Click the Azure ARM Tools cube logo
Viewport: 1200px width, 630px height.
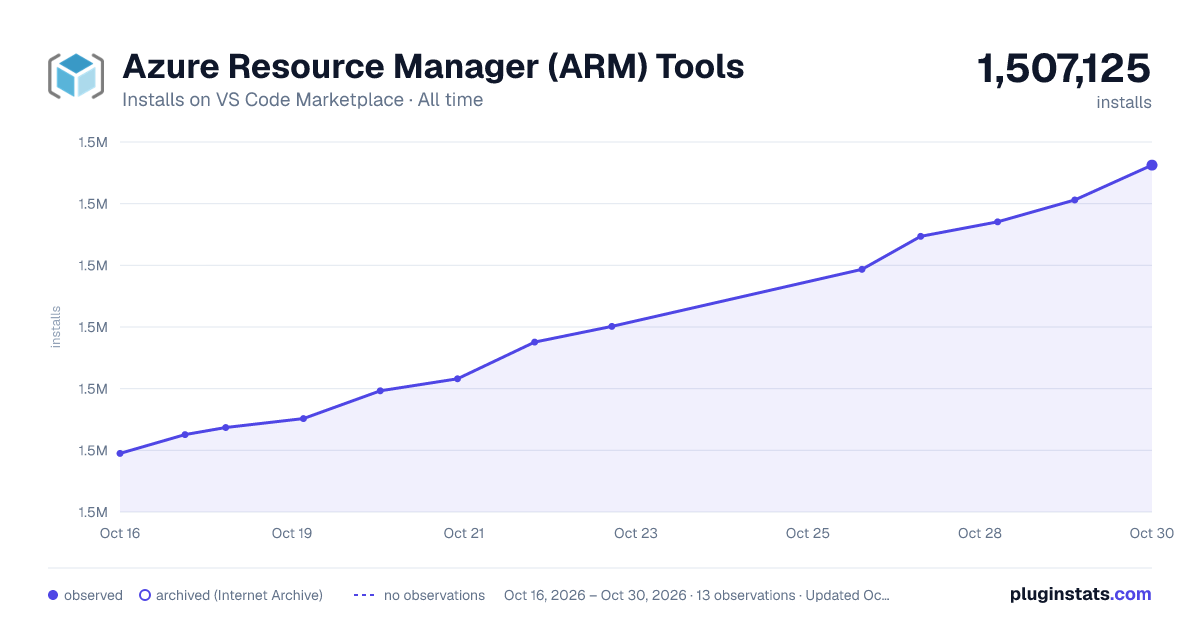click(76, 75)
